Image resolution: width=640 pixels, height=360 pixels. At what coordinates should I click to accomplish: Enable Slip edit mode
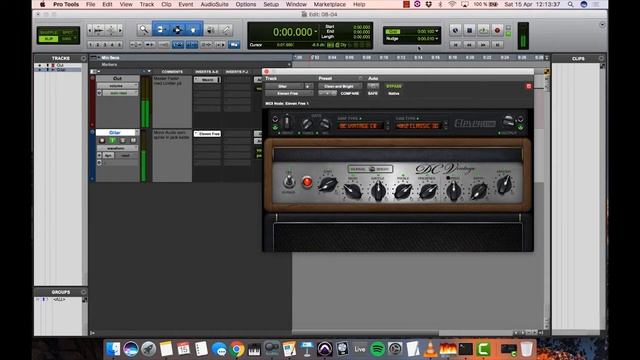point(49,39)
